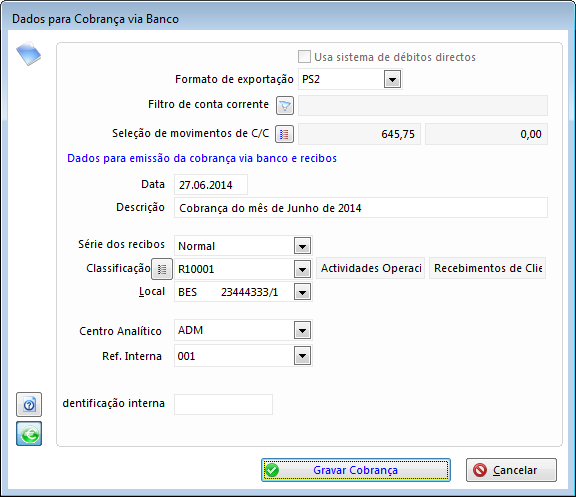Viewport: 576px width, 497px height.
Task: Open the Série dos recibos dropdown
Action: [302, 246]
